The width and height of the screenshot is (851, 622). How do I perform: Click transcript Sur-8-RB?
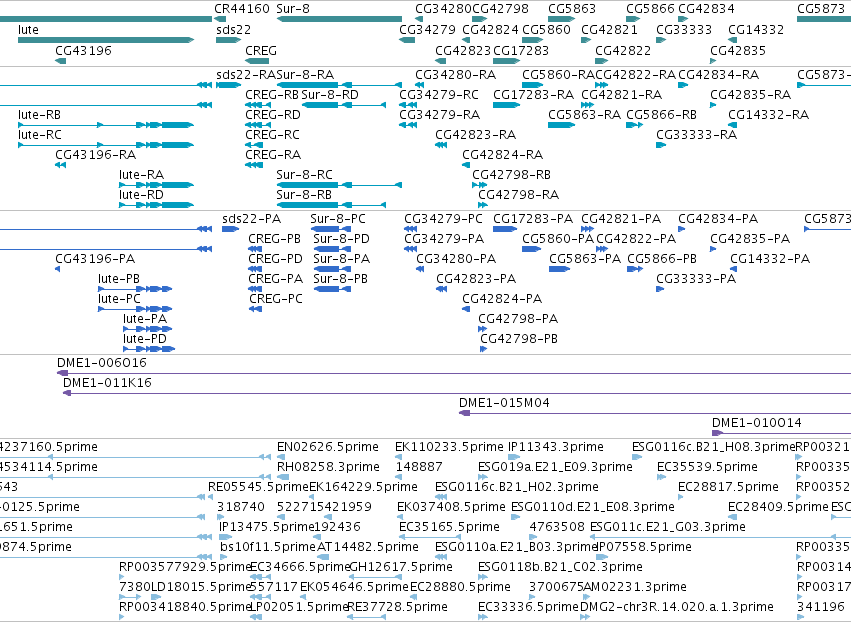[x=303, y=195]
